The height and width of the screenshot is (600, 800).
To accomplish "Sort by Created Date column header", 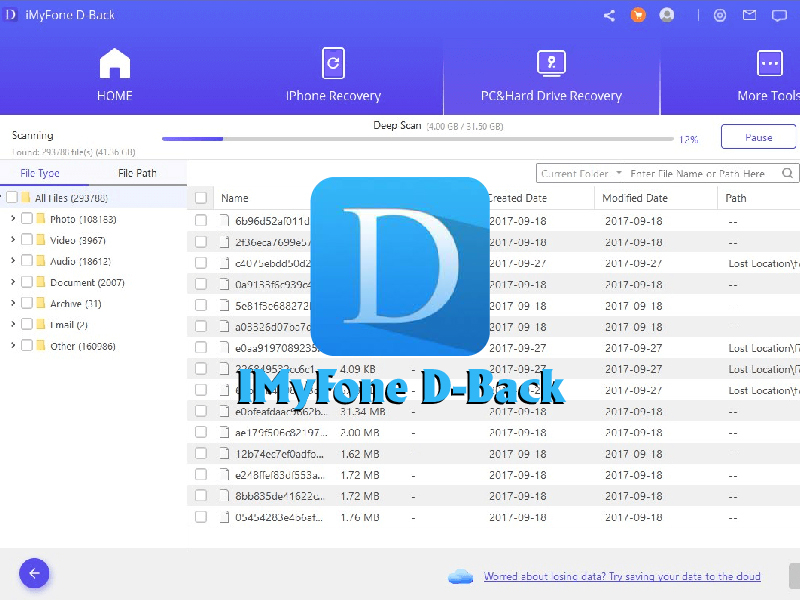I will [x=517, y=198].
